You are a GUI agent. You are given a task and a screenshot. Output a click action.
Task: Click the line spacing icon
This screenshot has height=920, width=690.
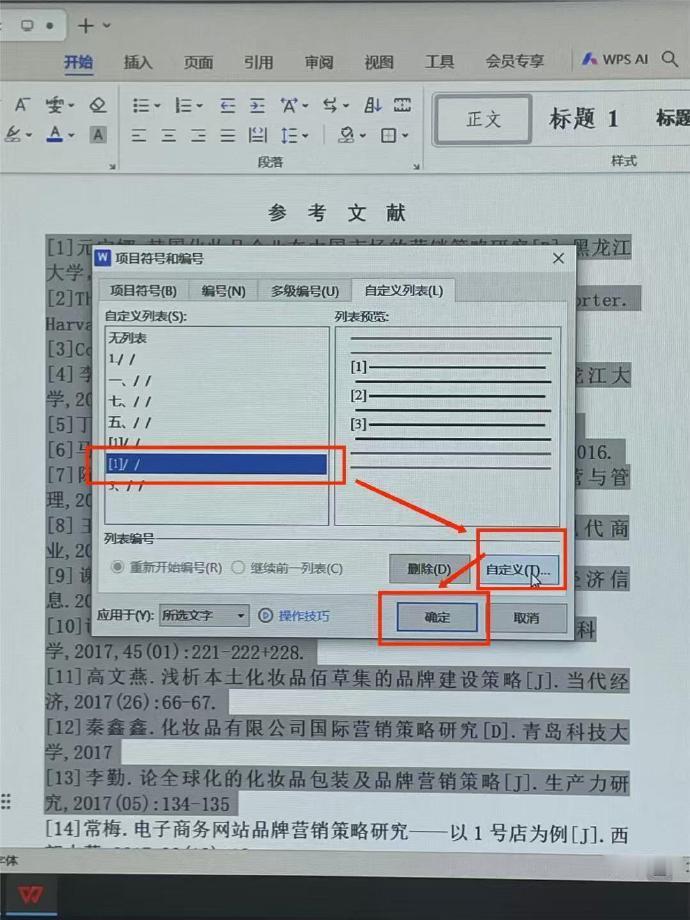tap(289, 136)
